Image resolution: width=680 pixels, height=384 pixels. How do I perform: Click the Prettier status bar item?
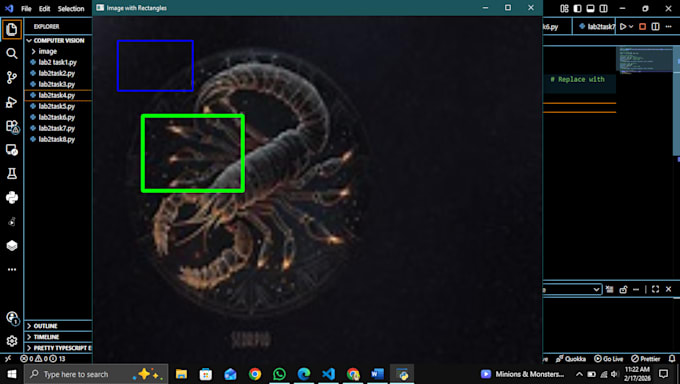coord(646,359)
